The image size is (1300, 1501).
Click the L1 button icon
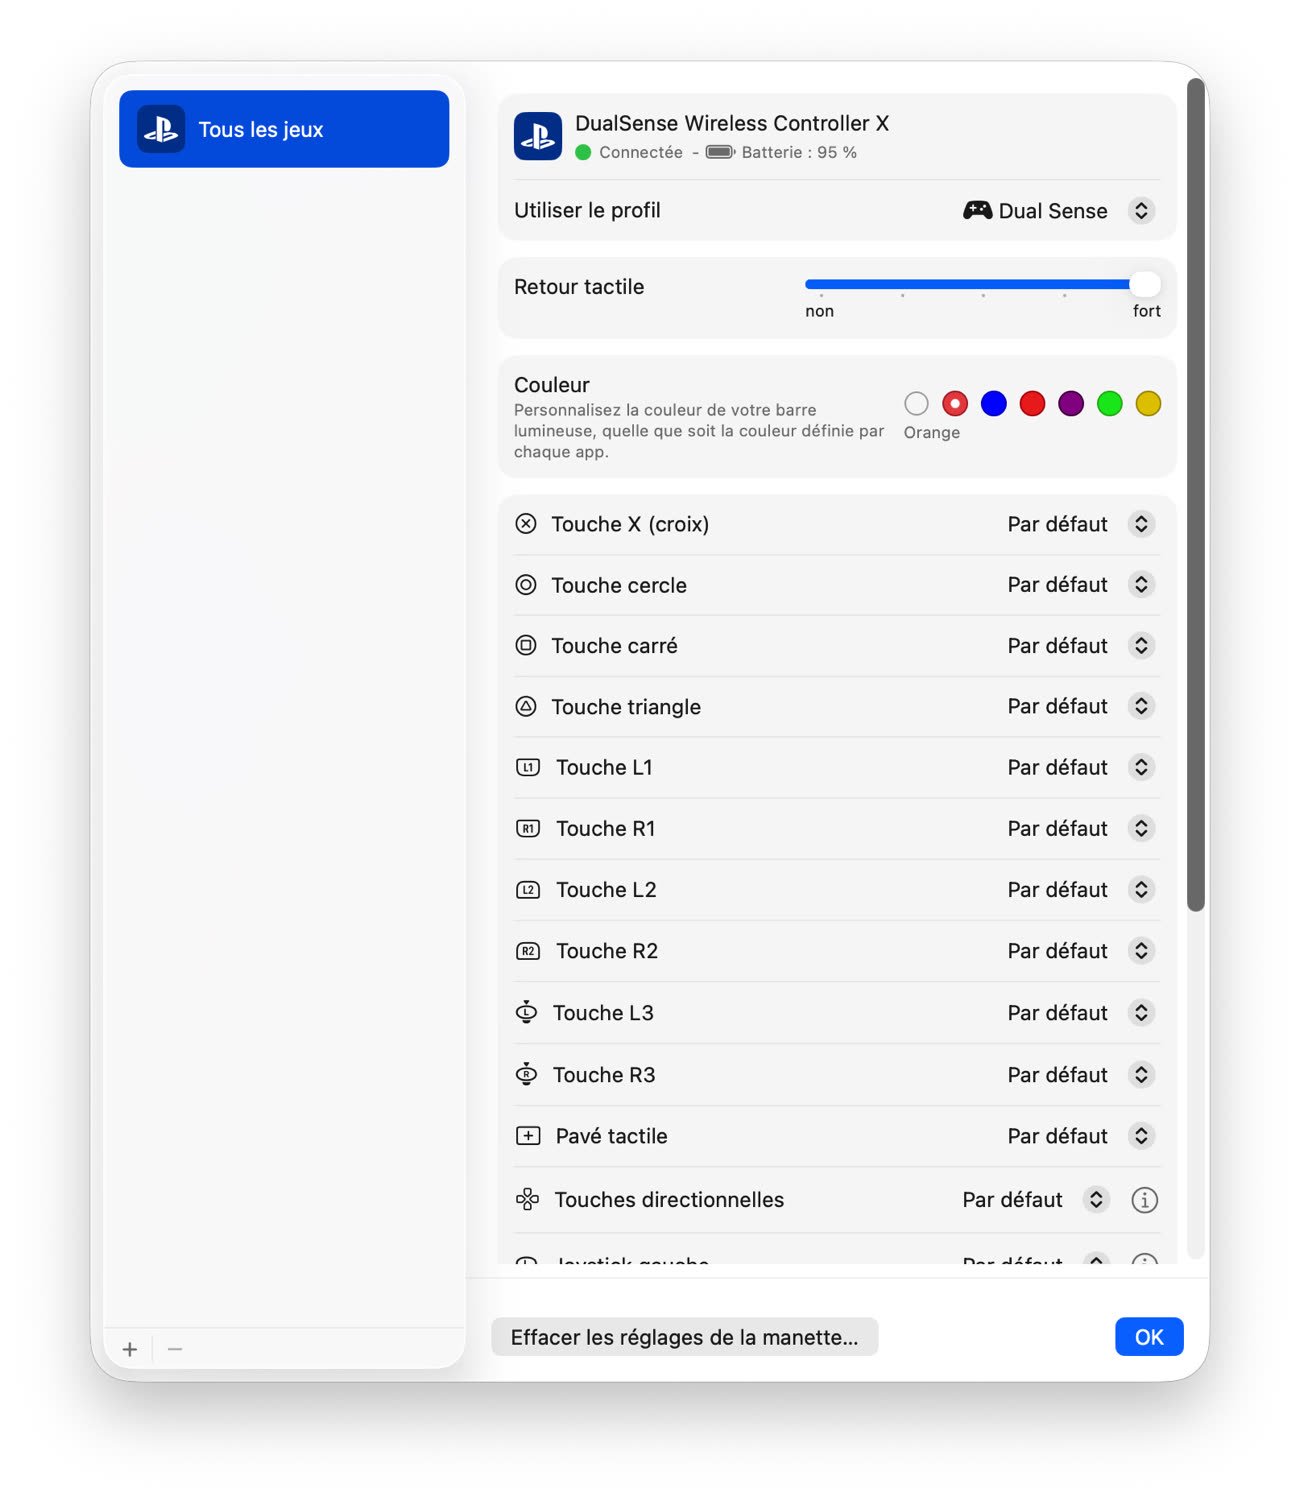tap(528, 767)
